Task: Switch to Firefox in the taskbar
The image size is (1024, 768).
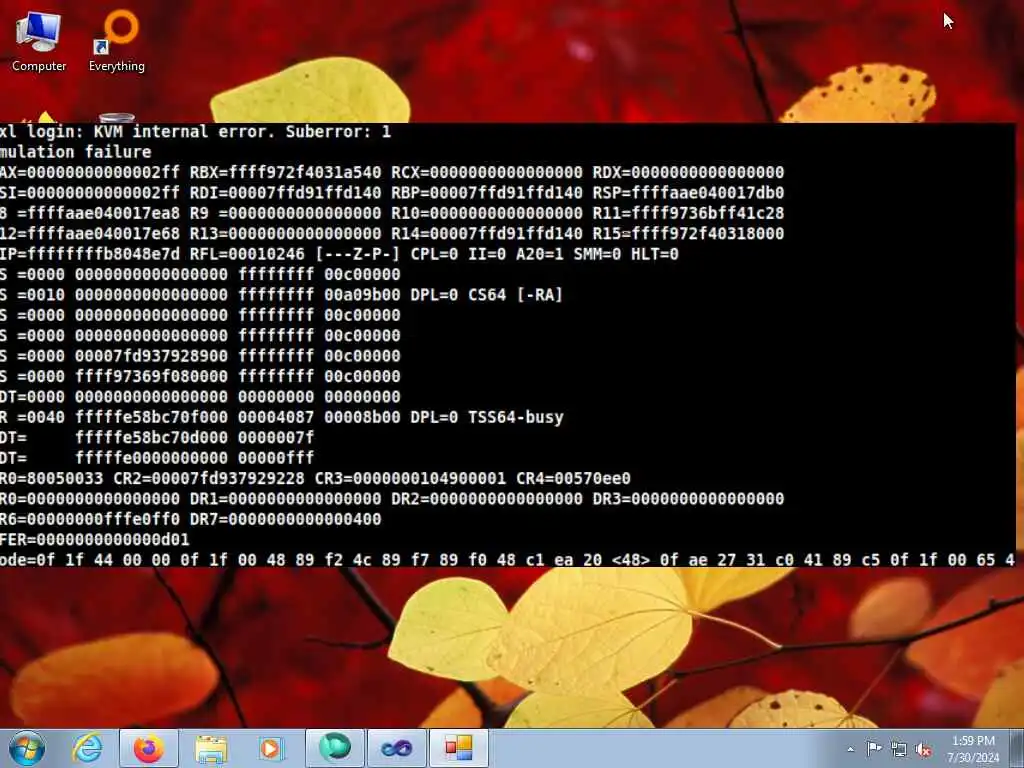Action: pyautogui.click(x=148, y=748)
